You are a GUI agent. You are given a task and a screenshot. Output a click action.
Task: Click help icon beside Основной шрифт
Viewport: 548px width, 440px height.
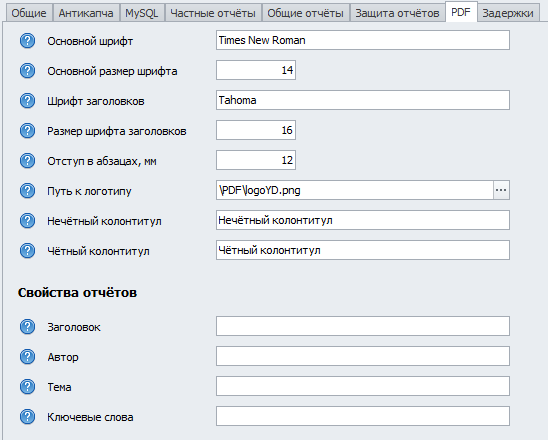click(27, 41)
